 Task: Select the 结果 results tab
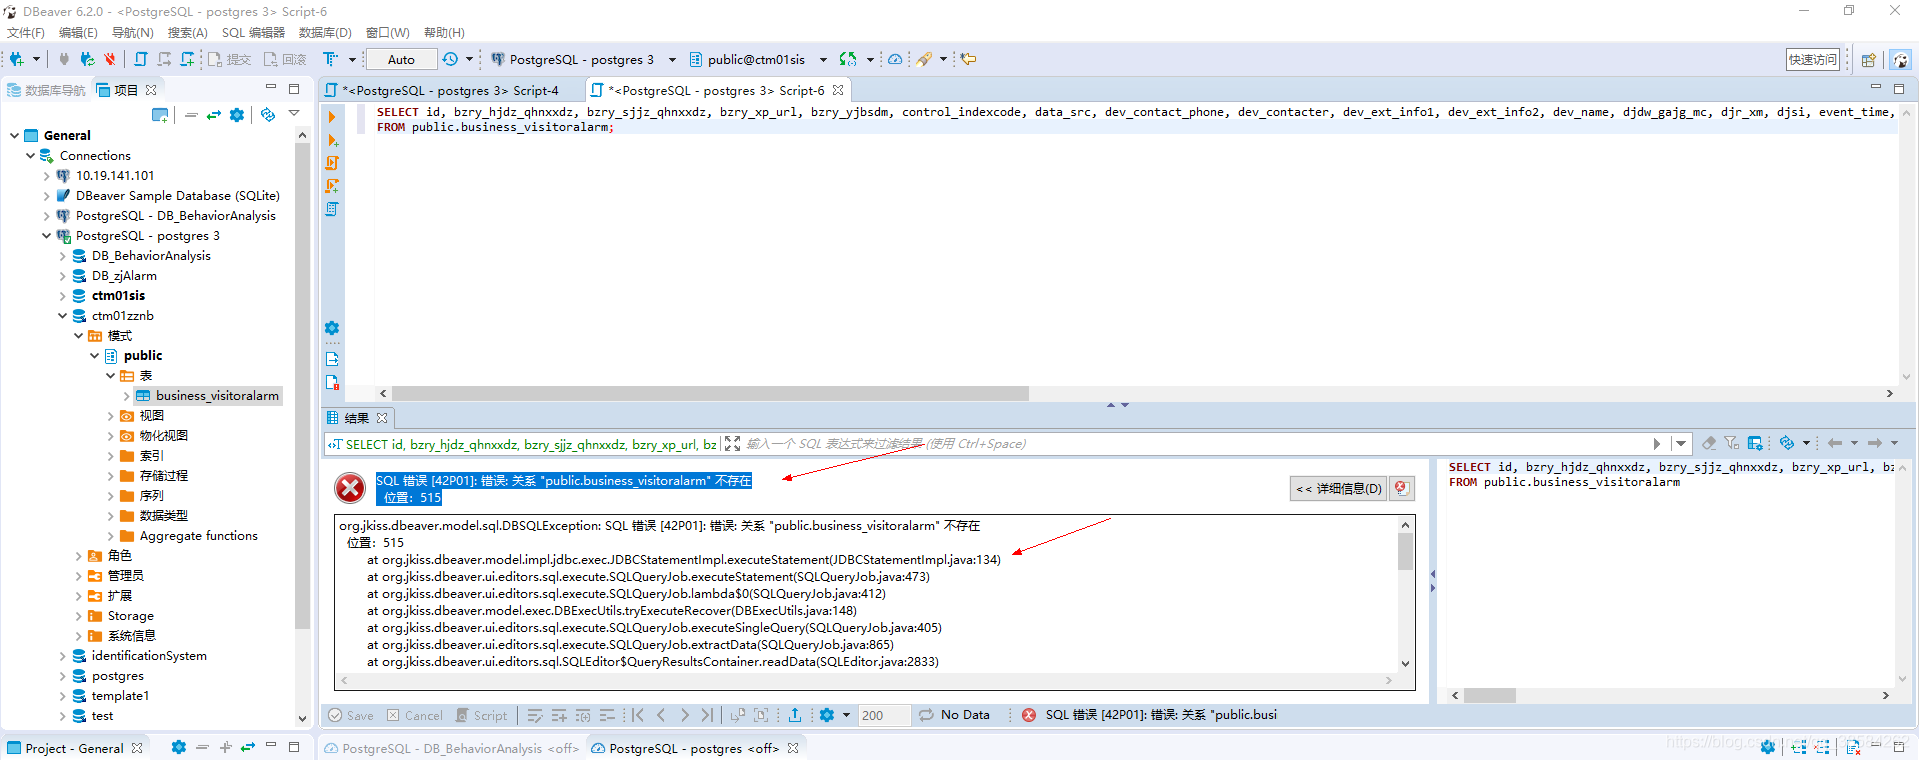[357, 418]
